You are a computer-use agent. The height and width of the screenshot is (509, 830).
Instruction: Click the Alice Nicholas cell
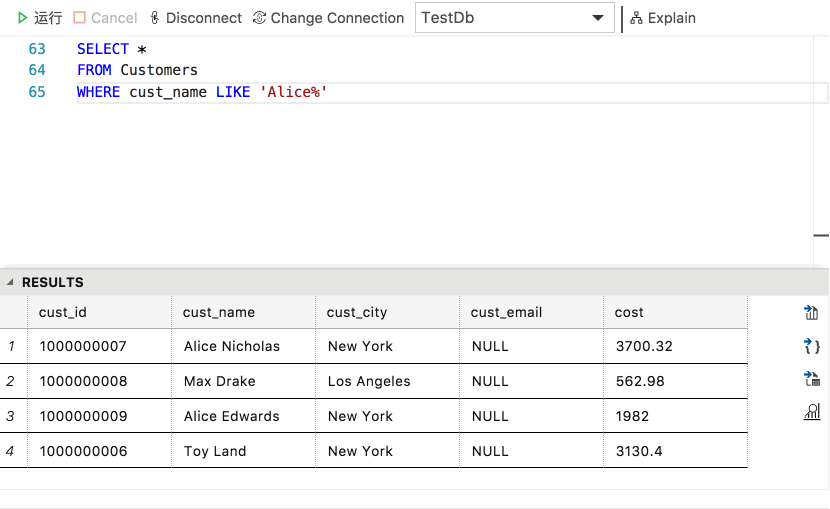click(243, 346)
